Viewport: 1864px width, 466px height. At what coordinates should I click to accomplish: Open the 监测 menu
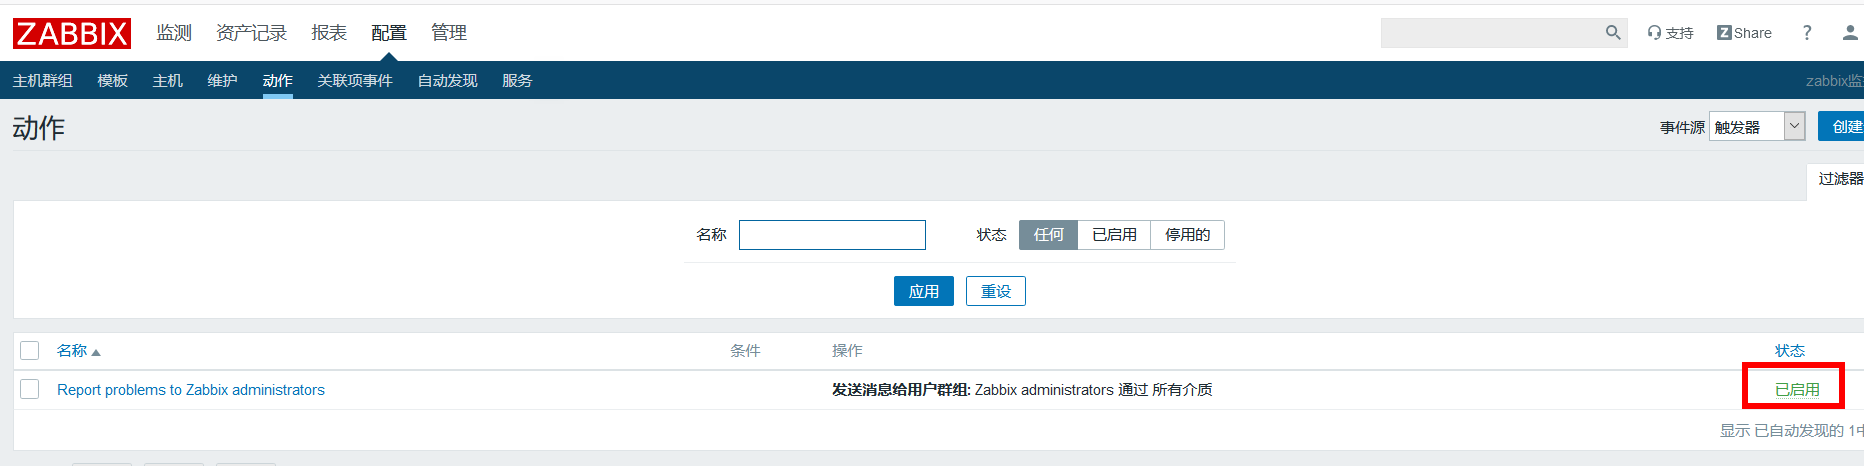pyautogui.click(x=174, y=33)
